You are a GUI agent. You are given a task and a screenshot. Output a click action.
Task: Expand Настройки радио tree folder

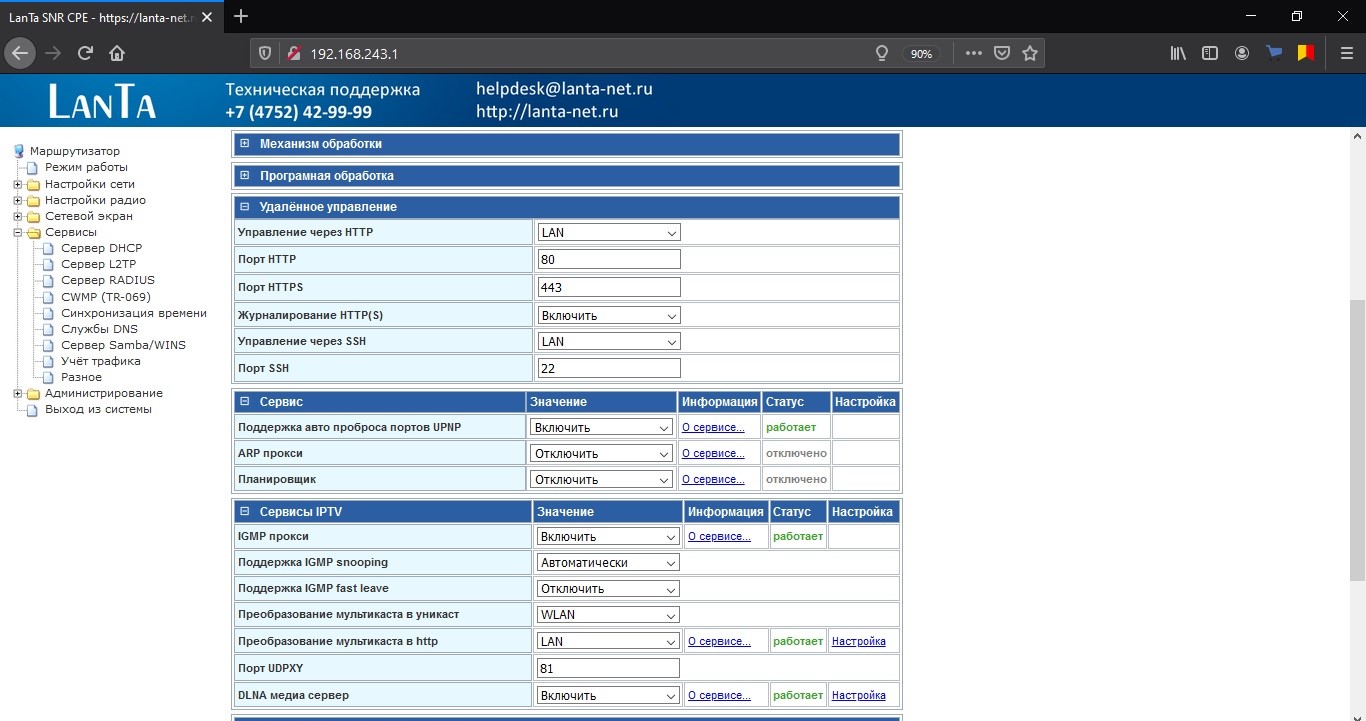tap(17, 200)
